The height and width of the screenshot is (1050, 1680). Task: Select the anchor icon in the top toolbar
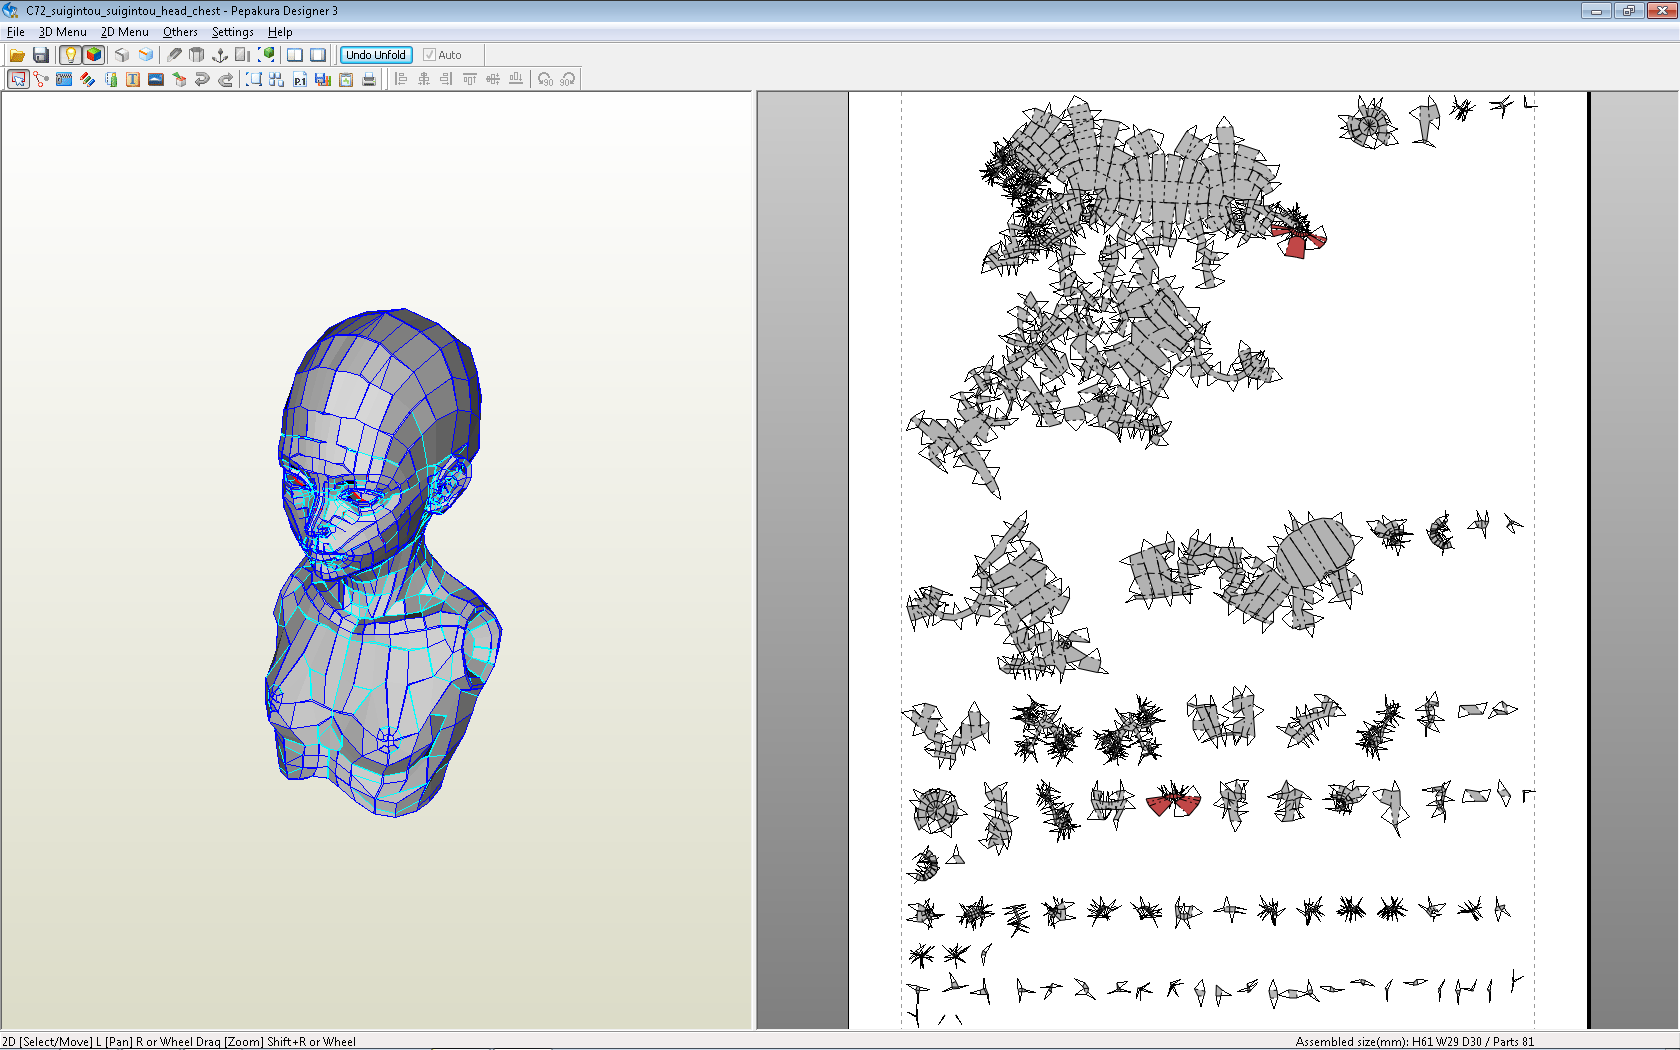[220, 55]
